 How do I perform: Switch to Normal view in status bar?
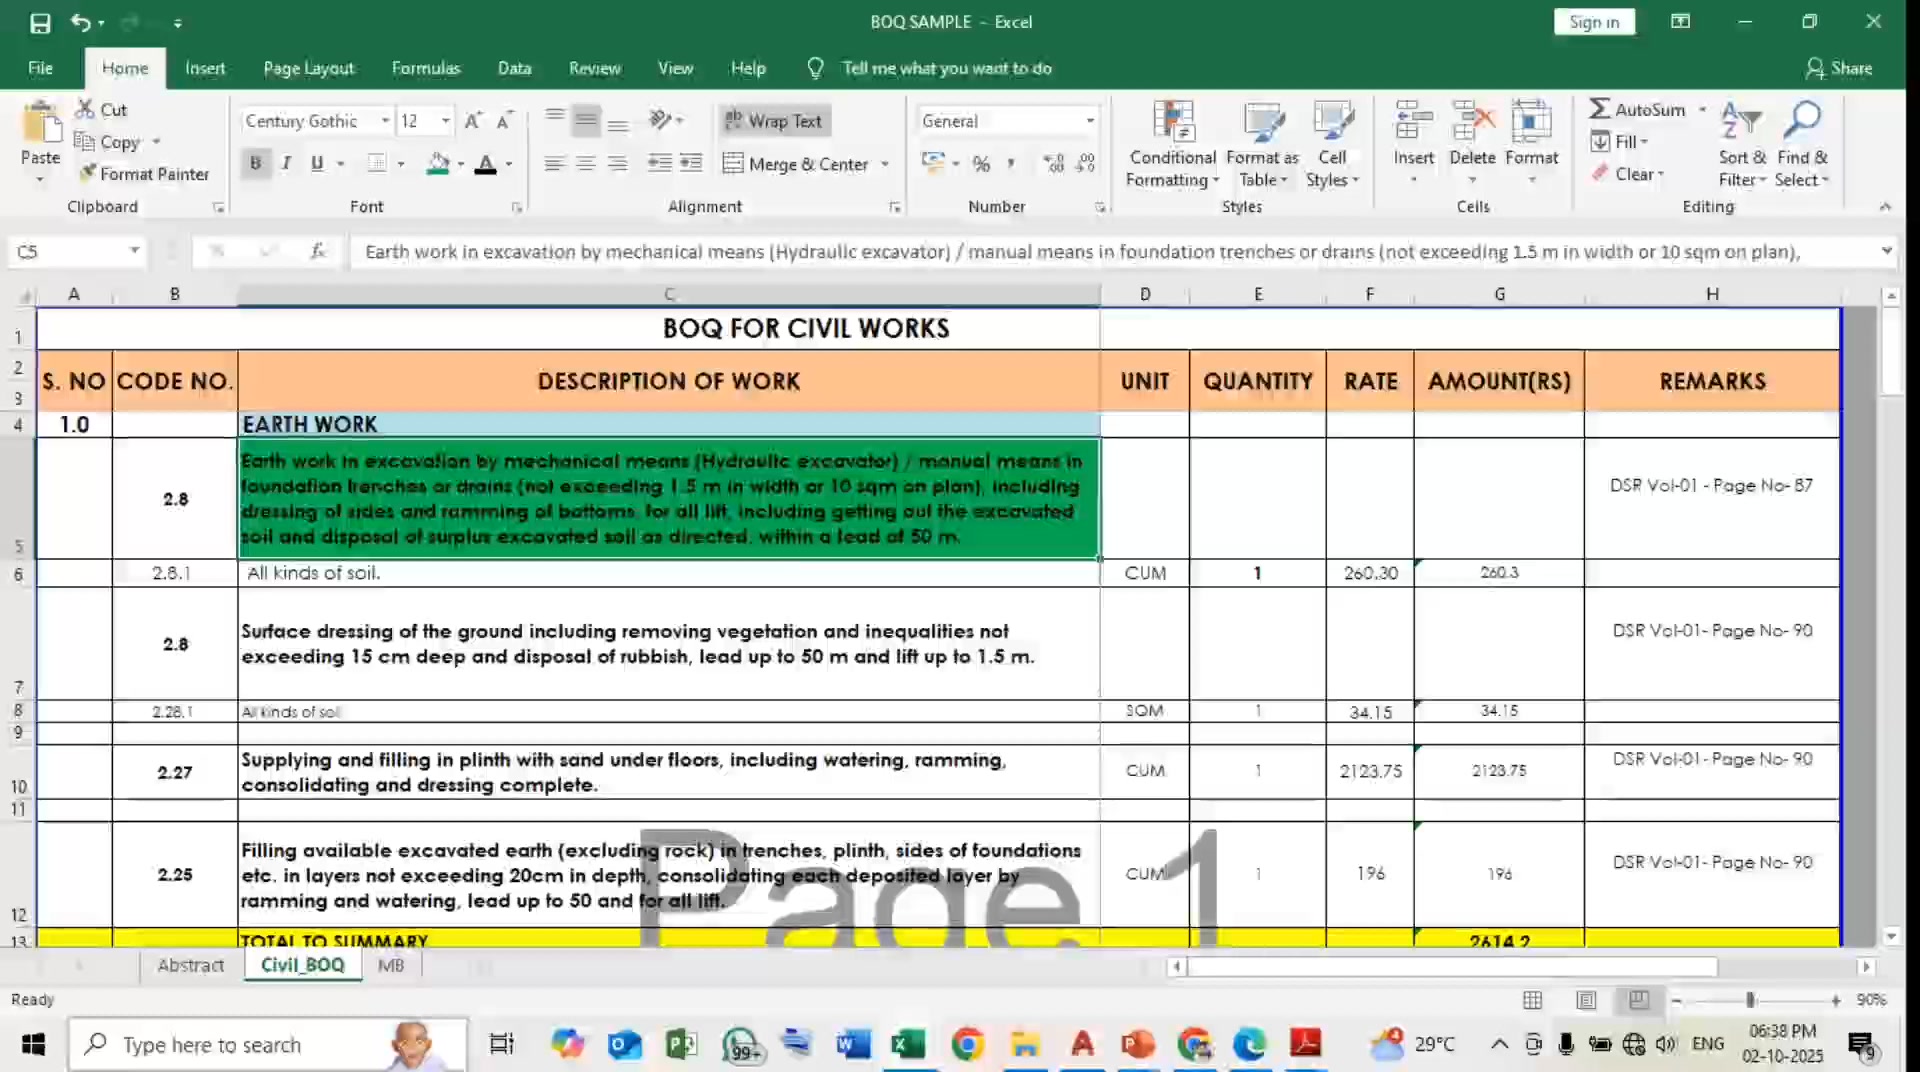pyautogui.click(x=1532, y=999)
